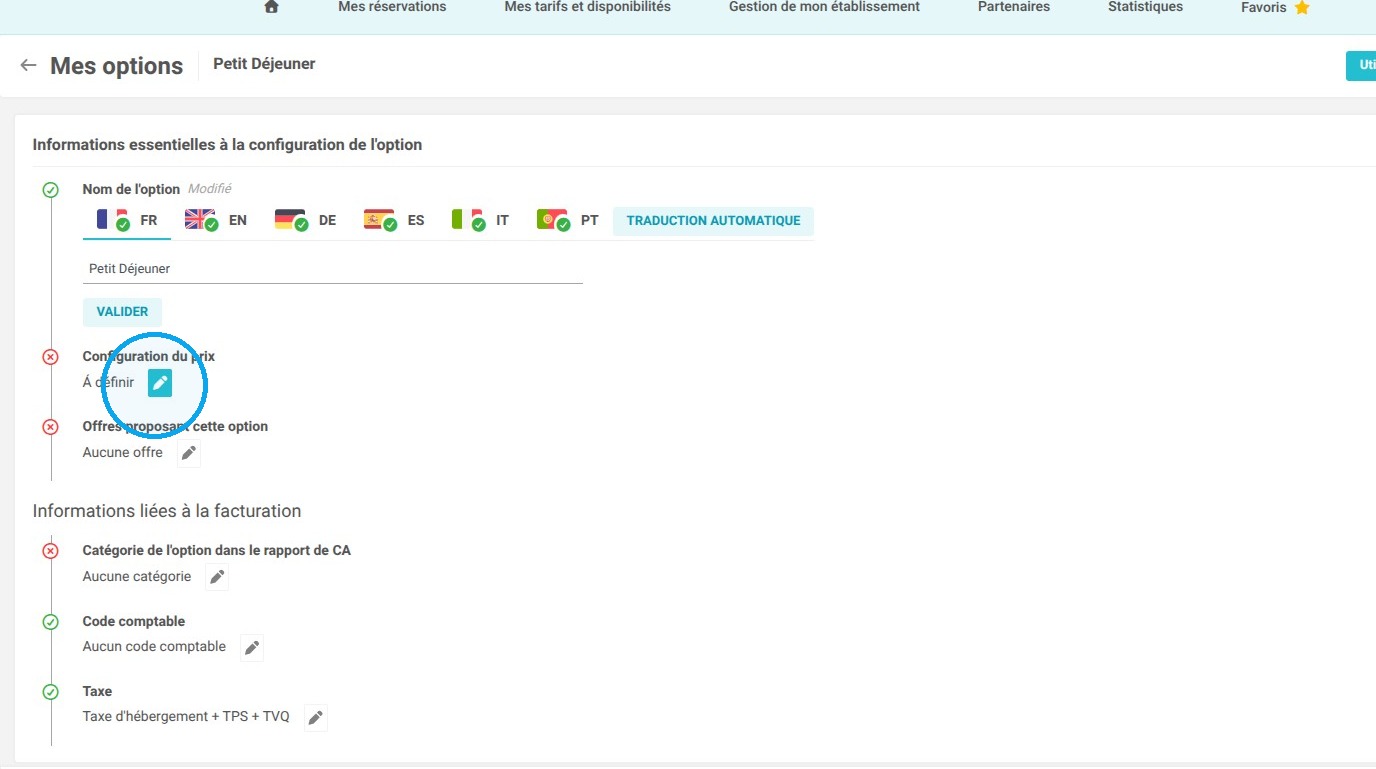Switch to the EN language tab
The image size is (1376, 769).
point(216,221)
